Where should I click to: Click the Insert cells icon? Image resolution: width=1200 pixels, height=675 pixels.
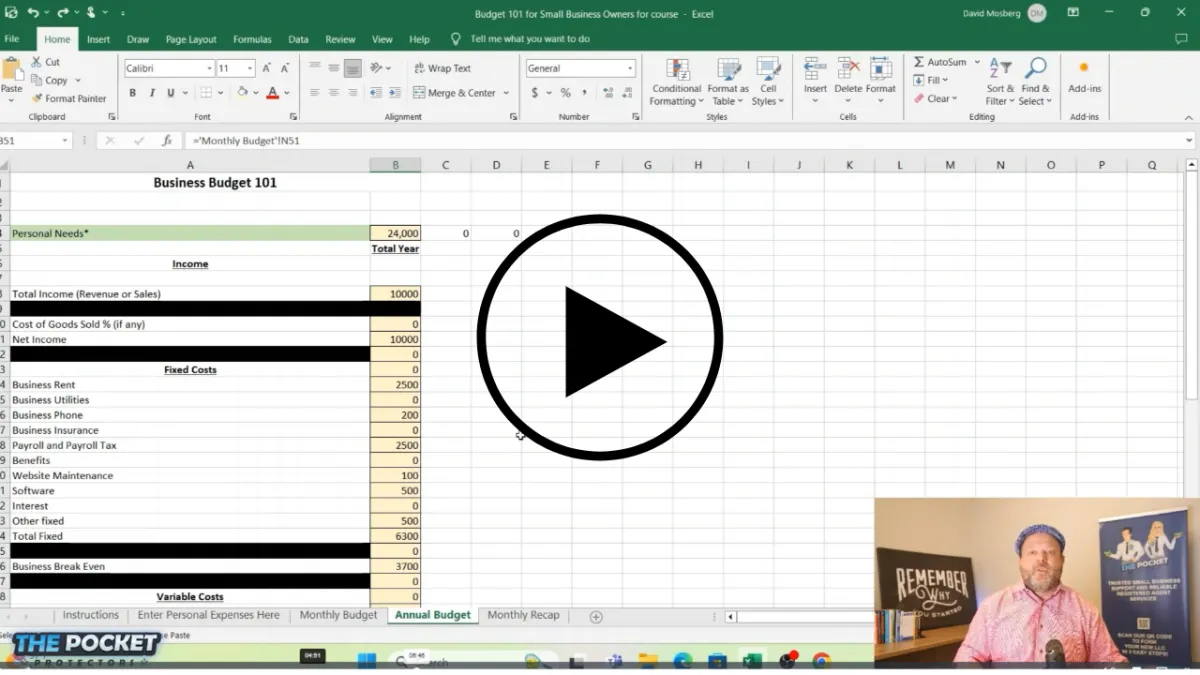815,69
